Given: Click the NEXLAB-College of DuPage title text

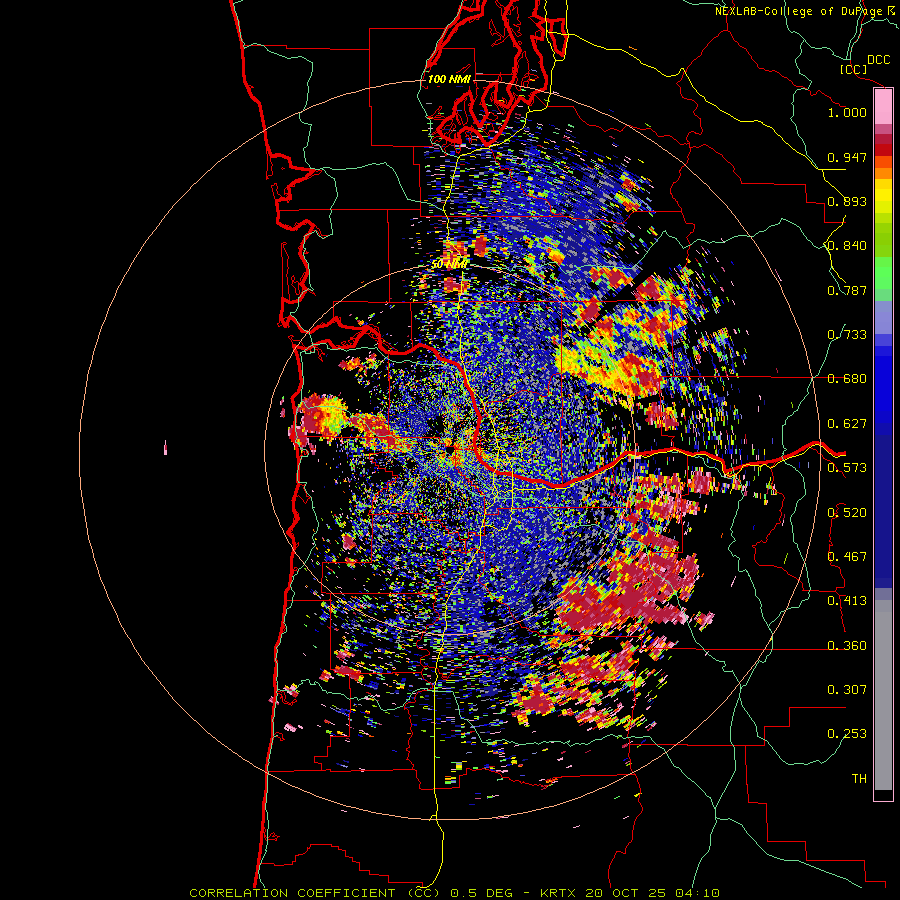Looking at the screenshot, I should [x=801, y=11].
